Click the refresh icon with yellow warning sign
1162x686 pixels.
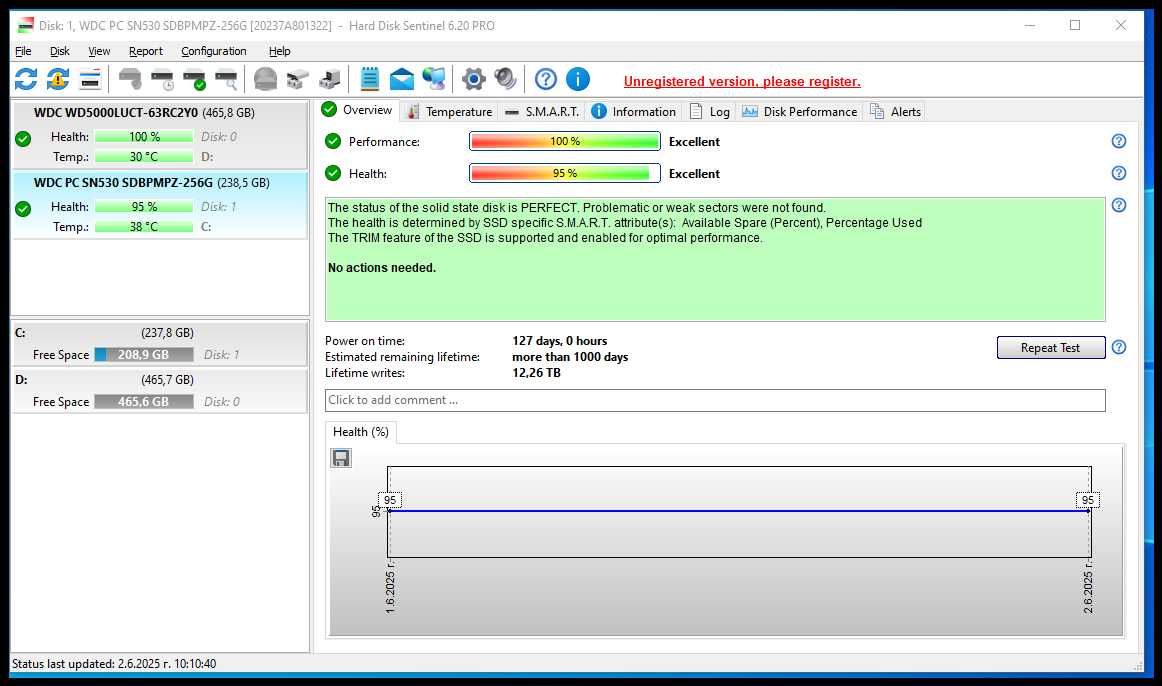coord(58,79)
